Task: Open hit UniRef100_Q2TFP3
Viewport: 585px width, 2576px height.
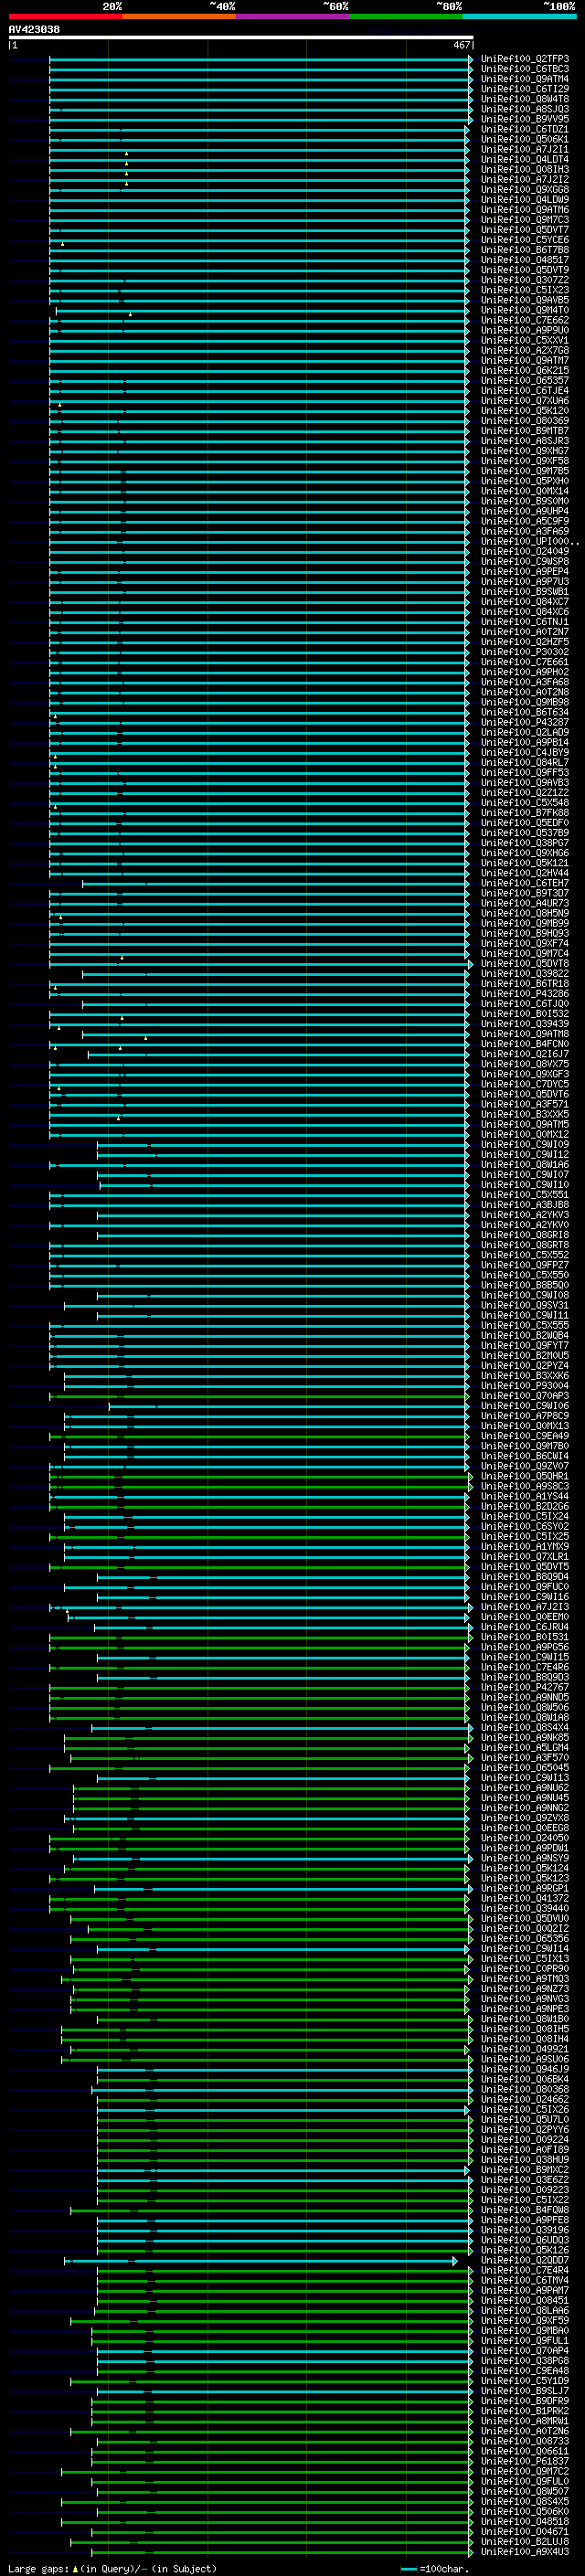Action: [525, 59]
